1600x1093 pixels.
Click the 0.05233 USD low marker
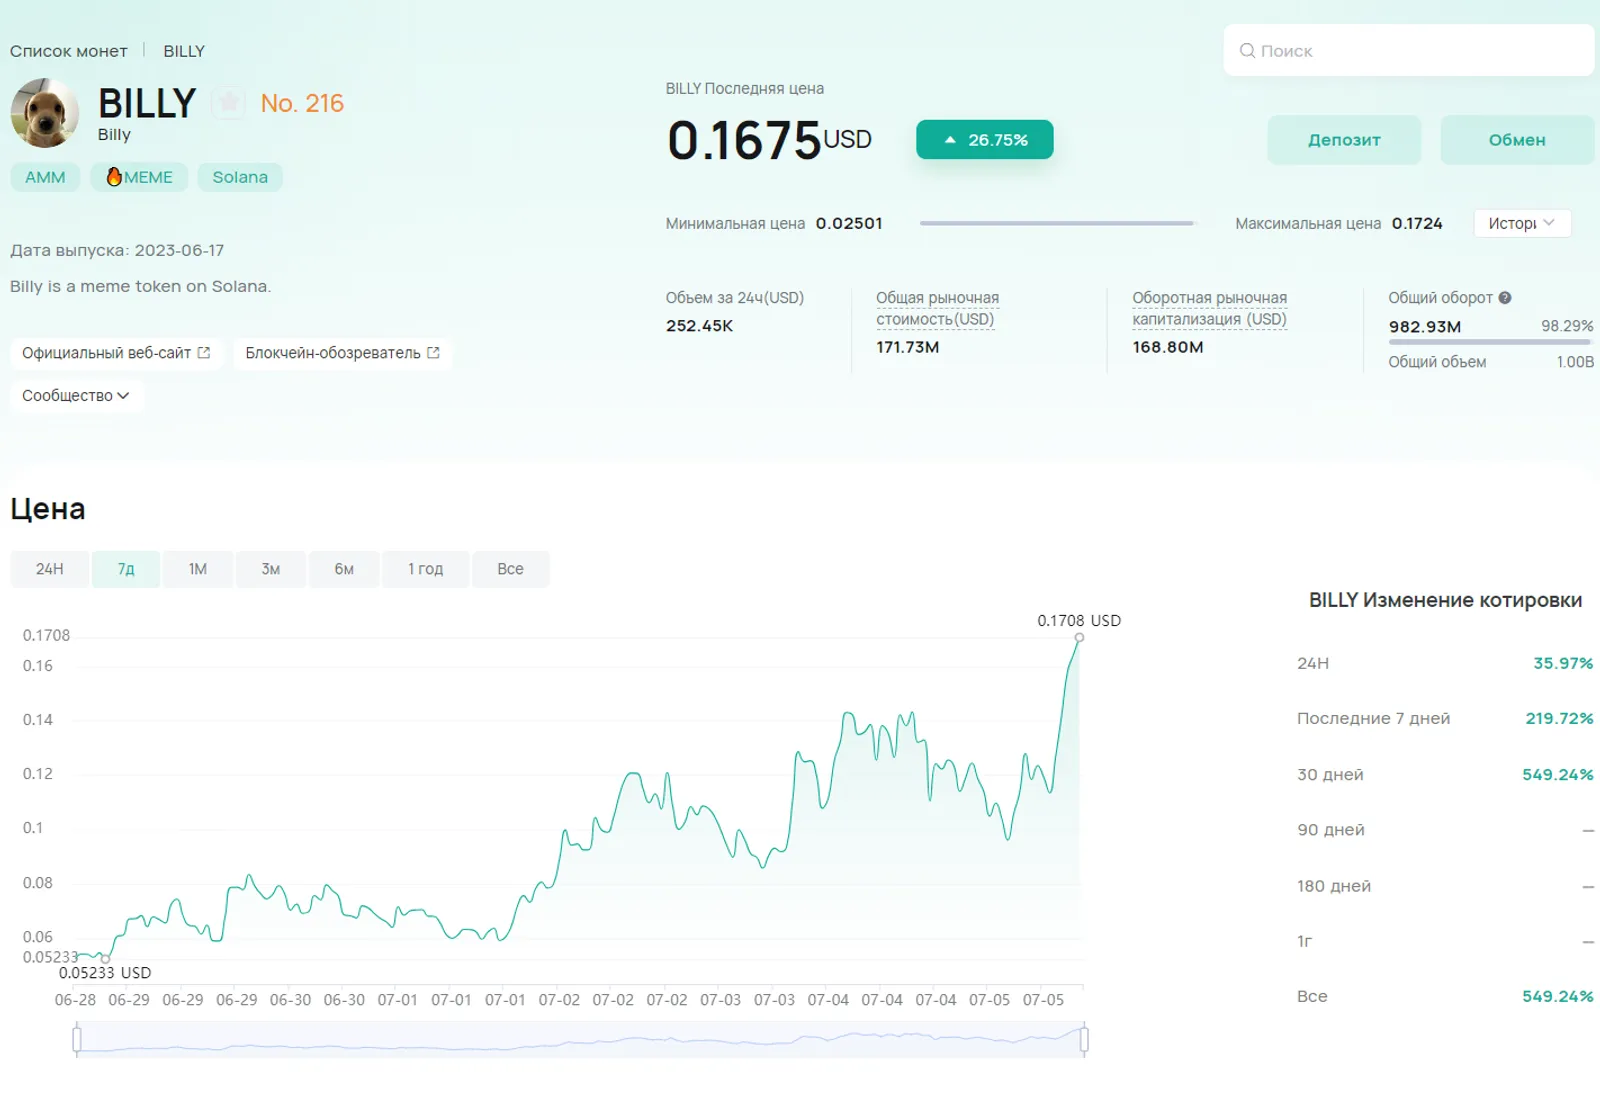(105, 959)
